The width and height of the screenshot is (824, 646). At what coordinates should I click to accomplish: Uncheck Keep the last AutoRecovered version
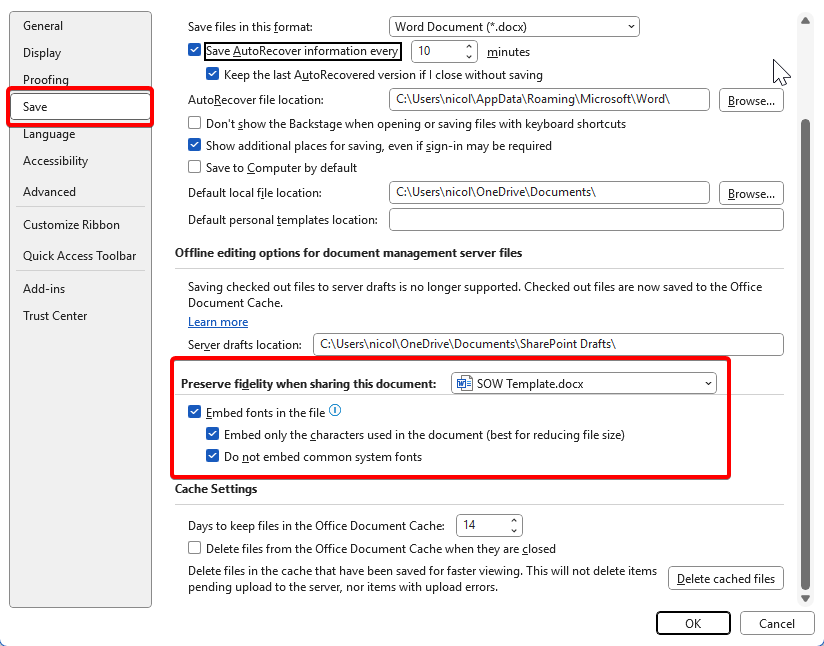tap(212, 74)
